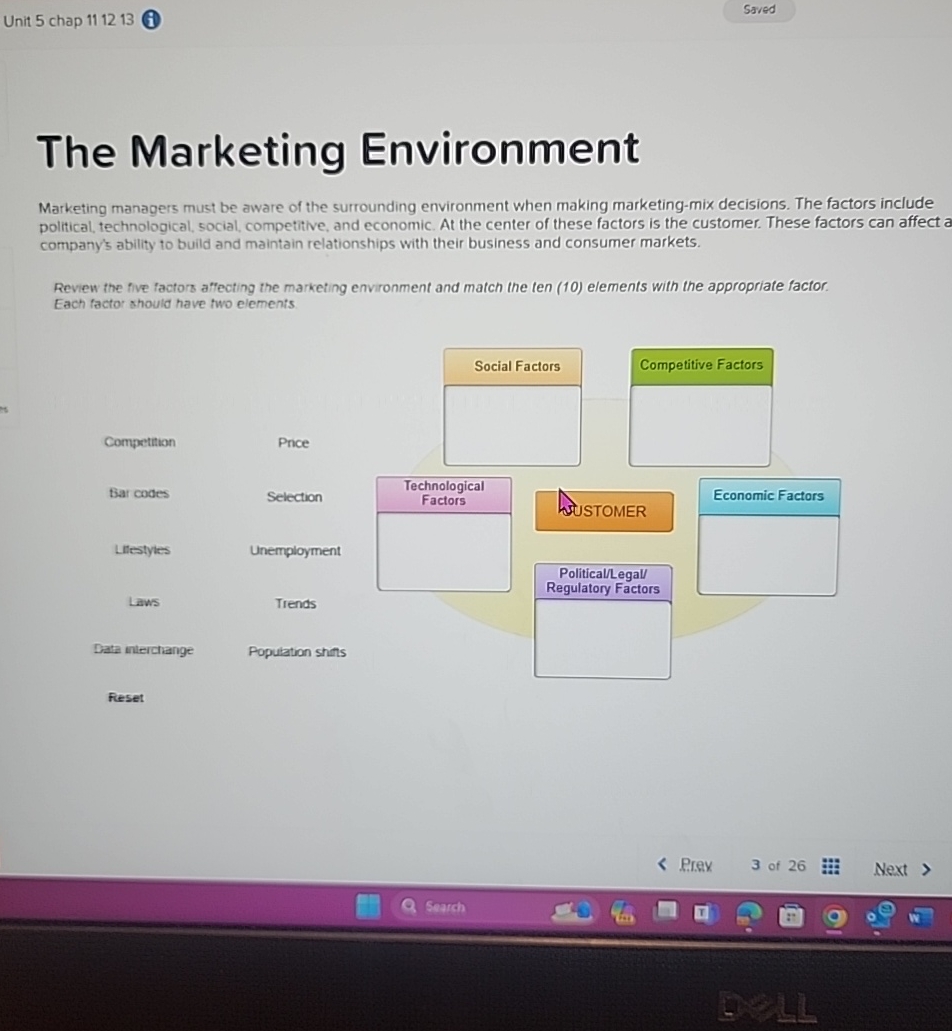Screen dimensions: 952x1031
Task: Select the "Competition" draggable element
Action: (139, 442)
